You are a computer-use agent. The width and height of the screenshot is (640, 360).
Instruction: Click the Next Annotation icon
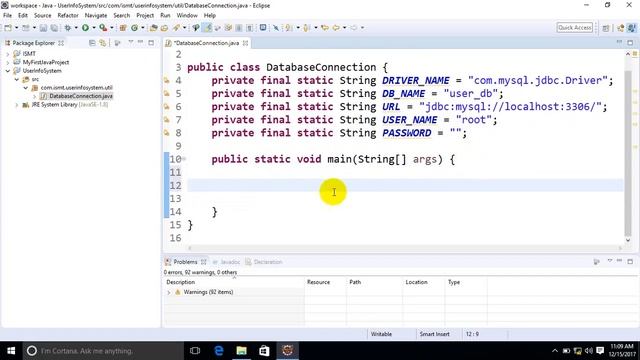[289, 28]
